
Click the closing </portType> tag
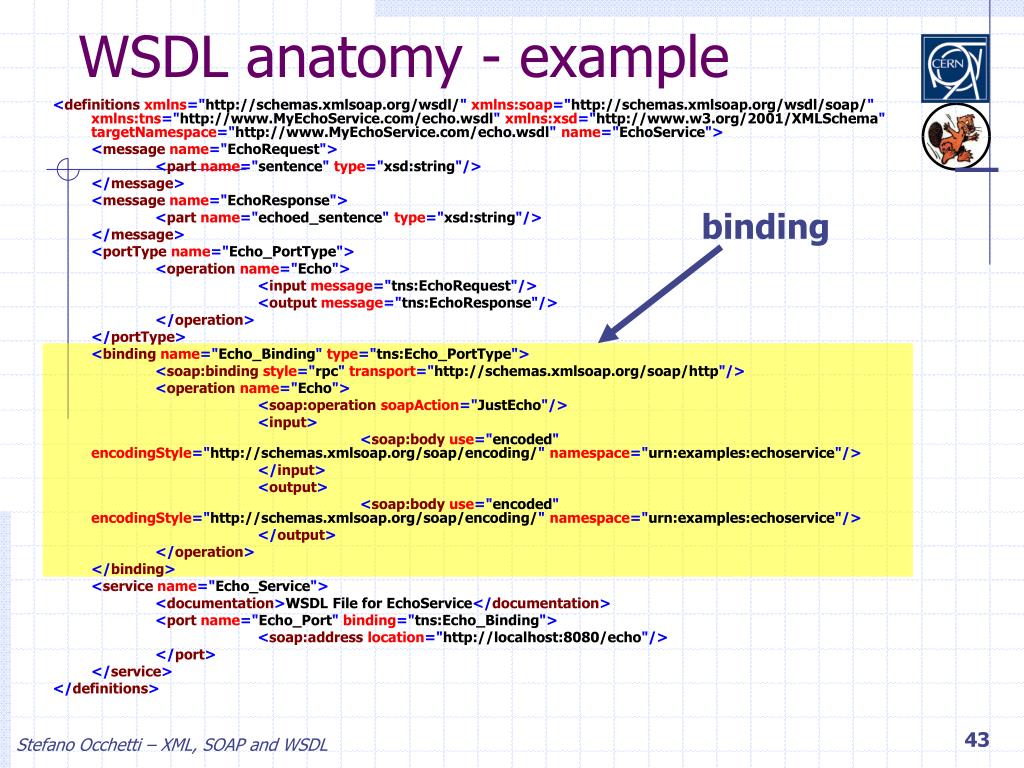(x=138, y=337)
